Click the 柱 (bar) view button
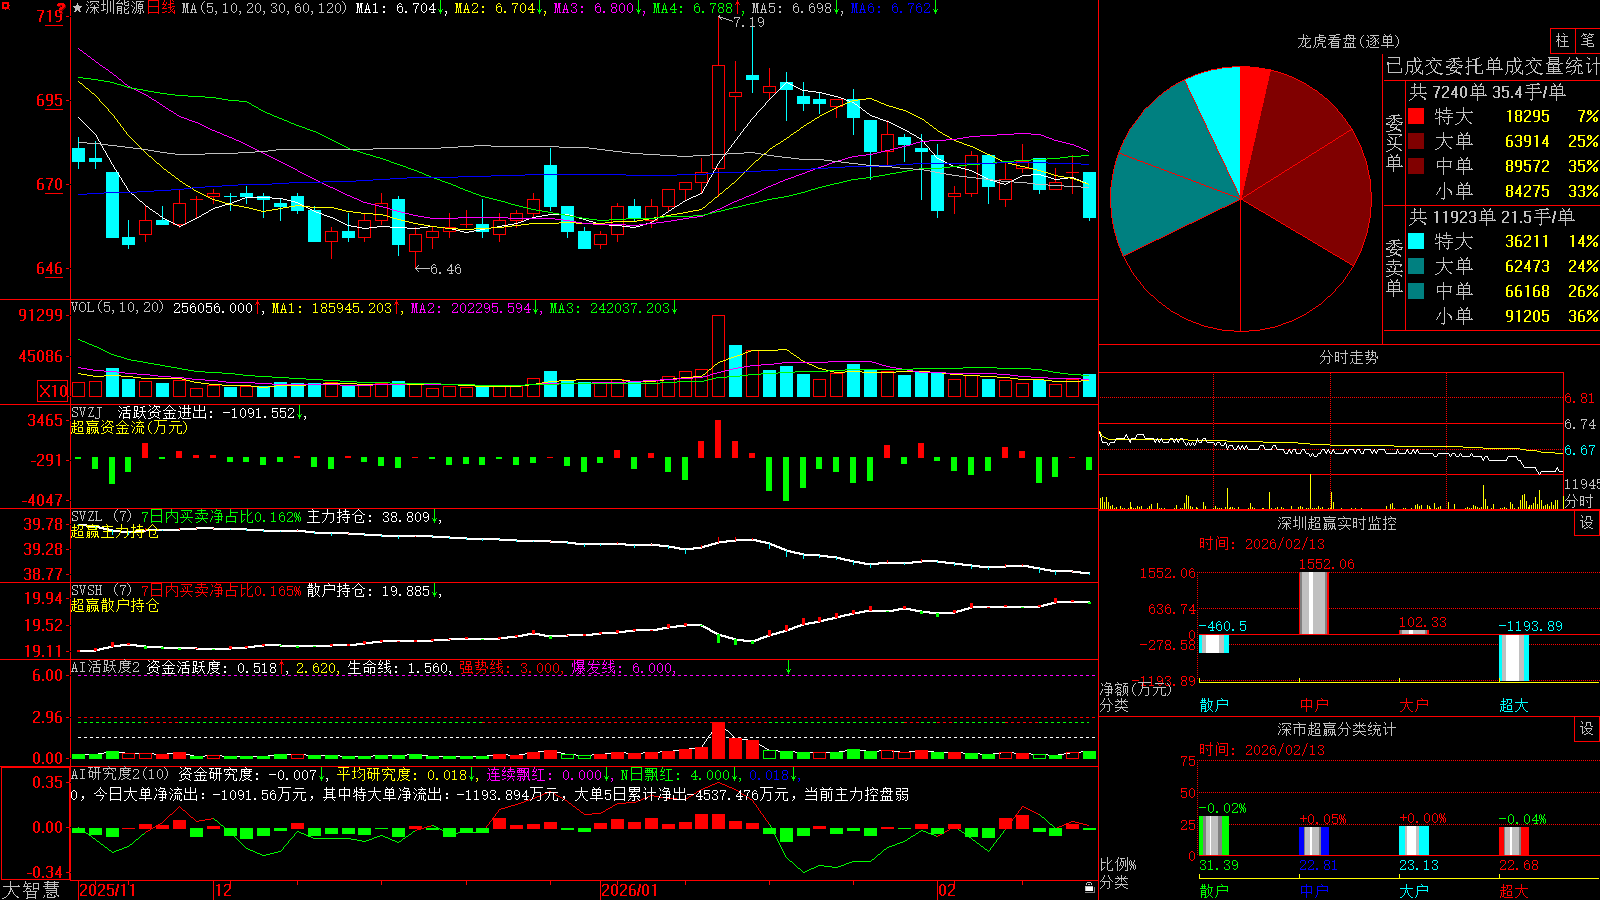1600x900 pixels. 1562,41
